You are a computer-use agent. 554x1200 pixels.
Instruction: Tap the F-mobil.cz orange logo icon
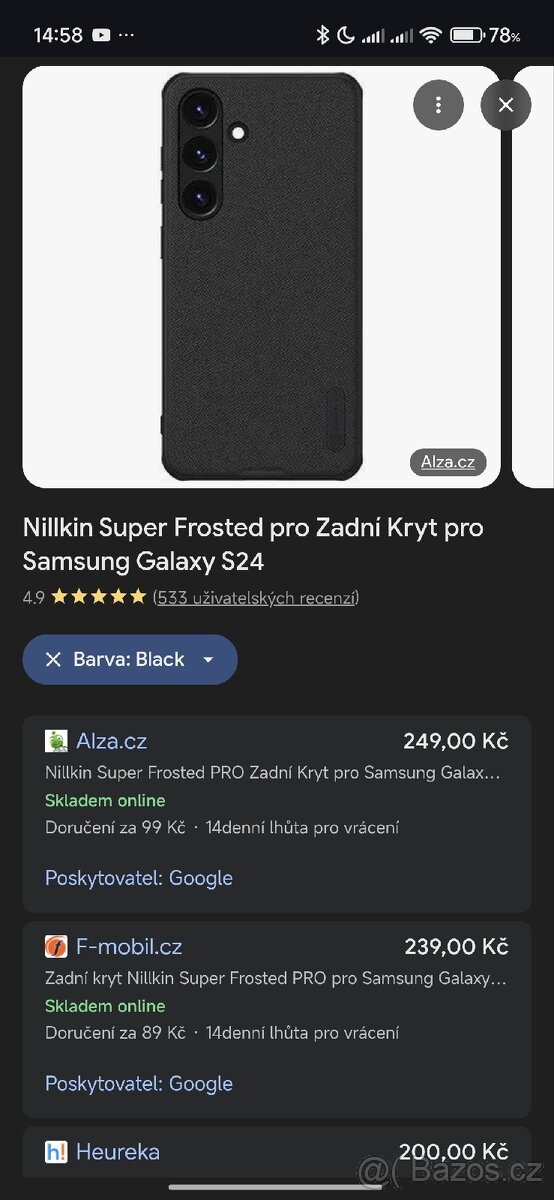56,946
